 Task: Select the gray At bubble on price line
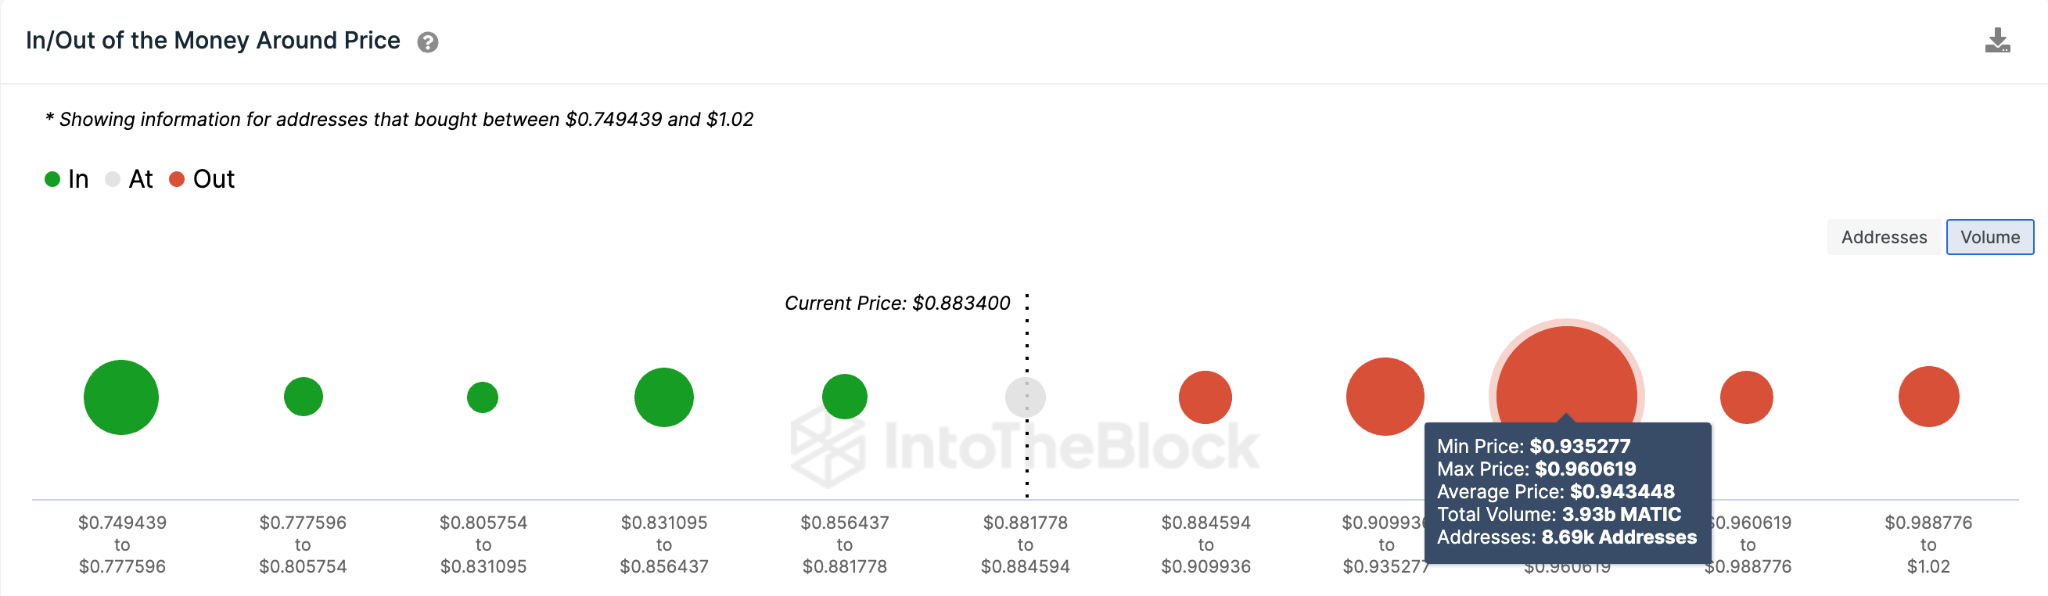(1025, 397)
